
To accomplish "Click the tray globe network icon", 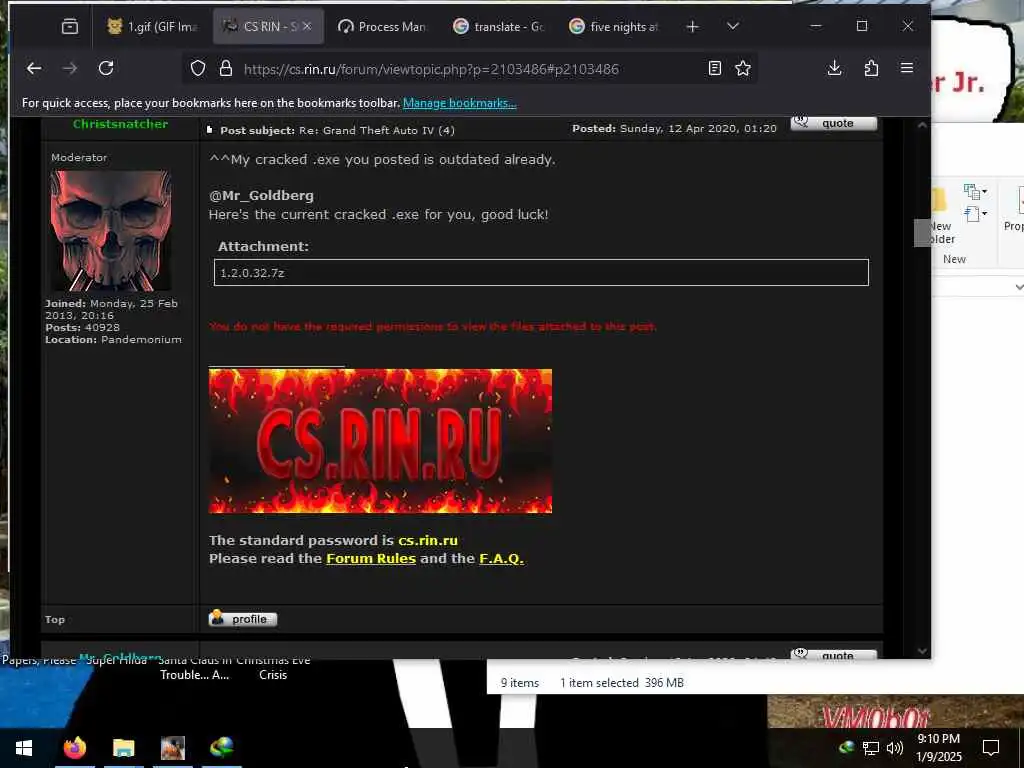I will tap(847, 748).
